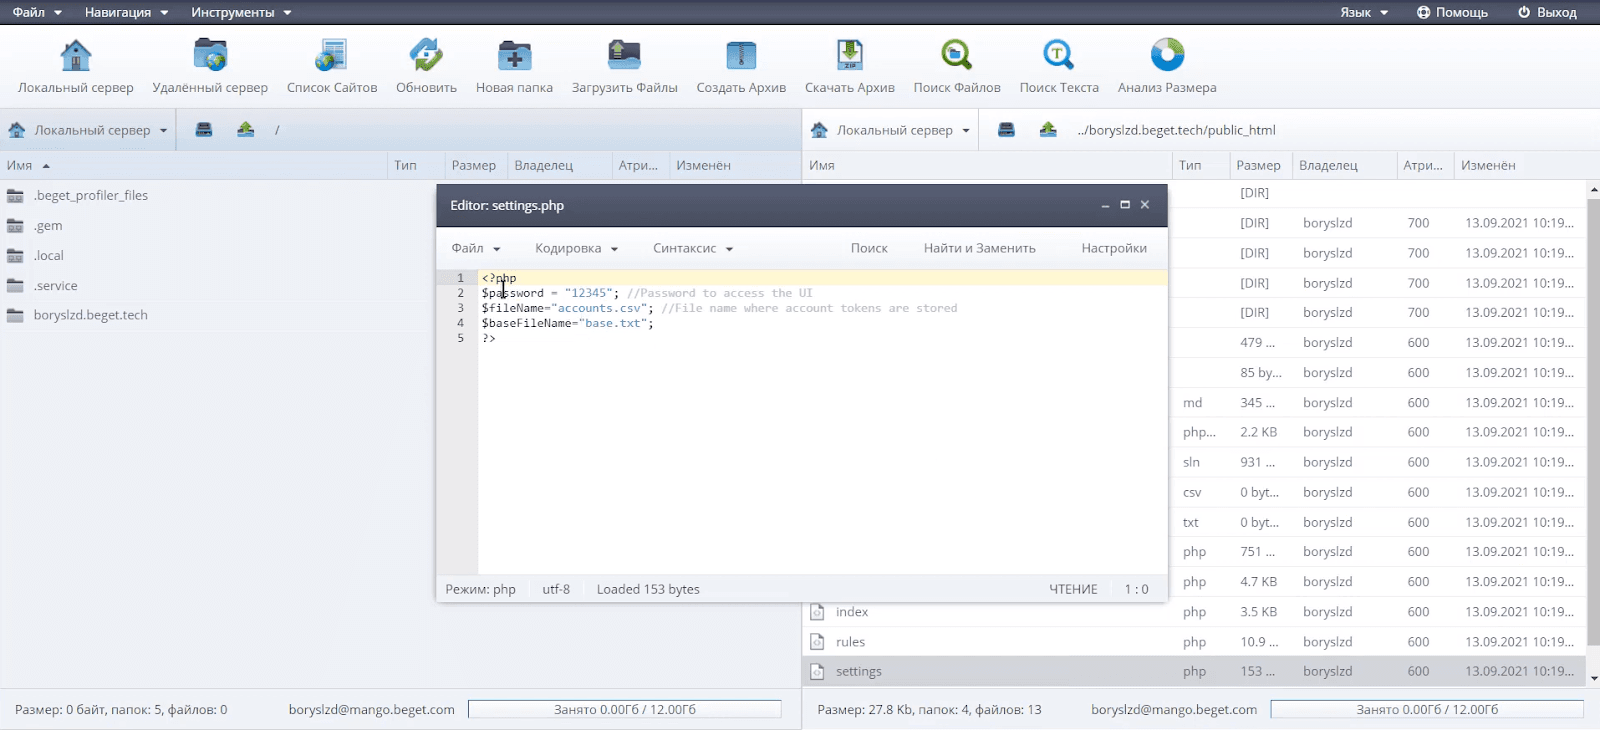Create a new folder with Новая папка
Image resolution: width=1600 pixels, height=730 pixels.
pos(514,55)
